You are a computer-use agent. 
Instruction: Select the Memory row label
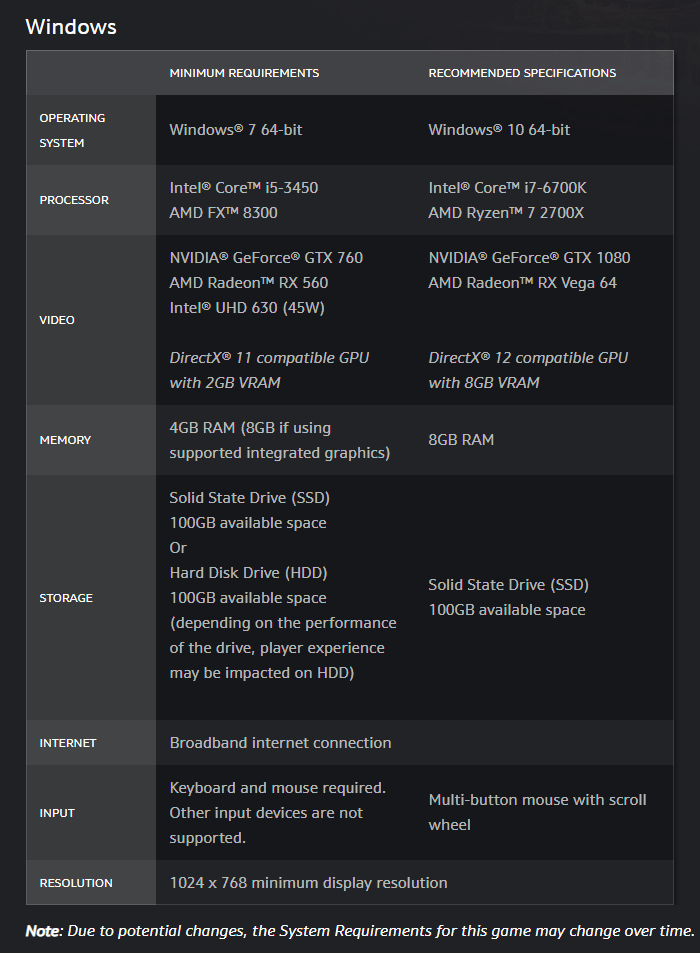(65, 440)
